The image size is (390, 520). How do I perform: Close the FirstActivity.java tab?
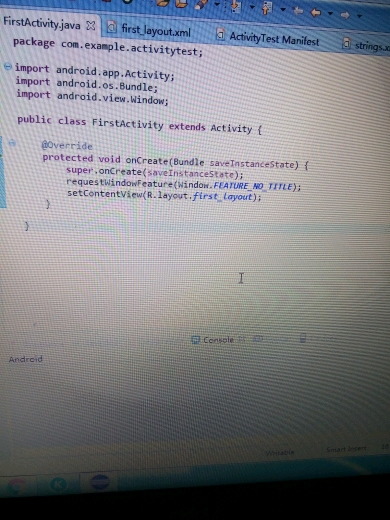coord(91,25)
